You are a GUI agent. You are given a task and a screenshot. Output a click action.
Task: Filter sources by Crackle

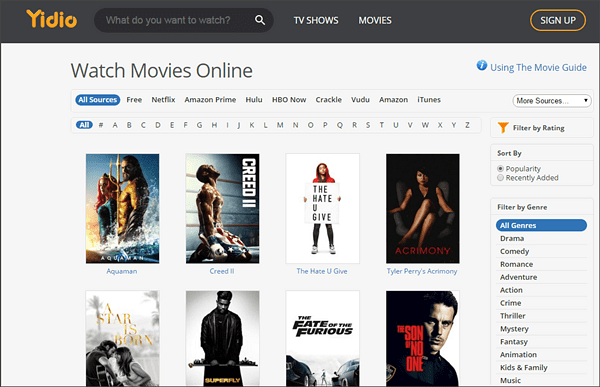coord(329,100)
